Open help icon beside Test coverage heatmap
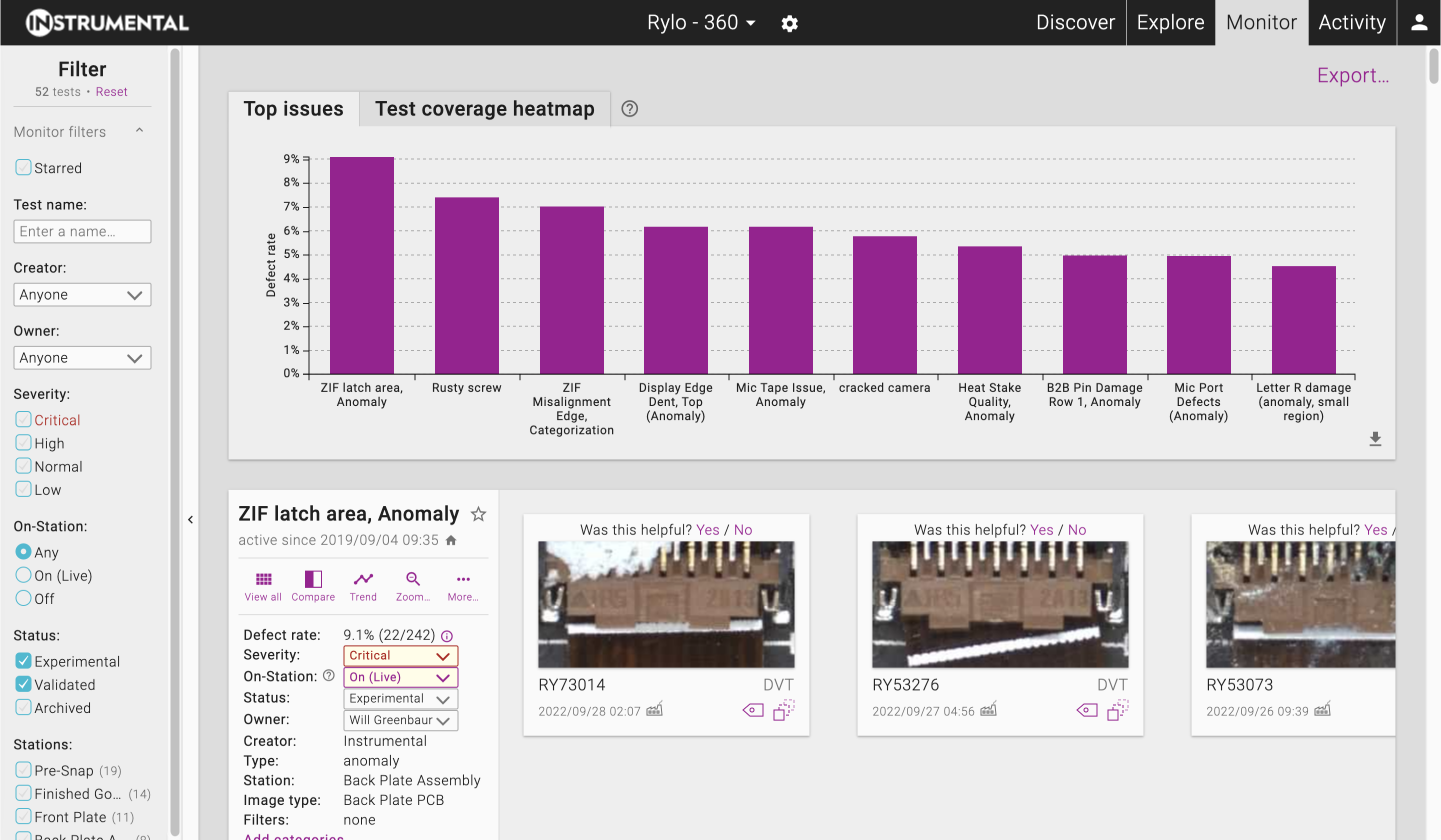 coord(629,109)
